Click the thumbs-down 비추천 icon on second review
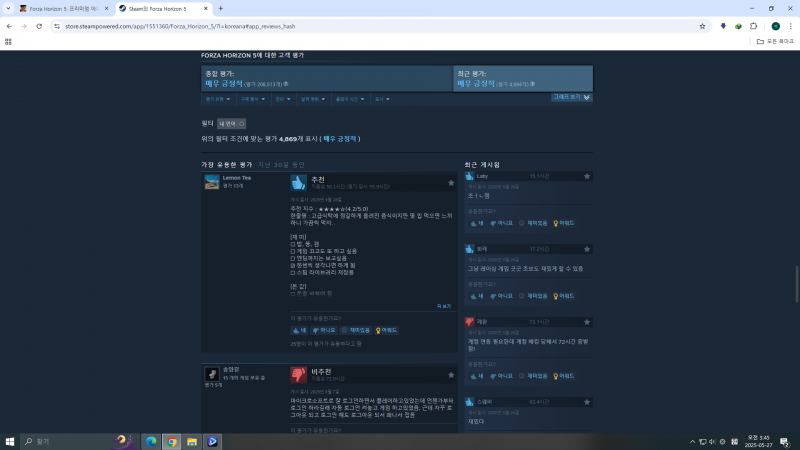This screenshot has width=800, height=450. (x=298, y=374)
